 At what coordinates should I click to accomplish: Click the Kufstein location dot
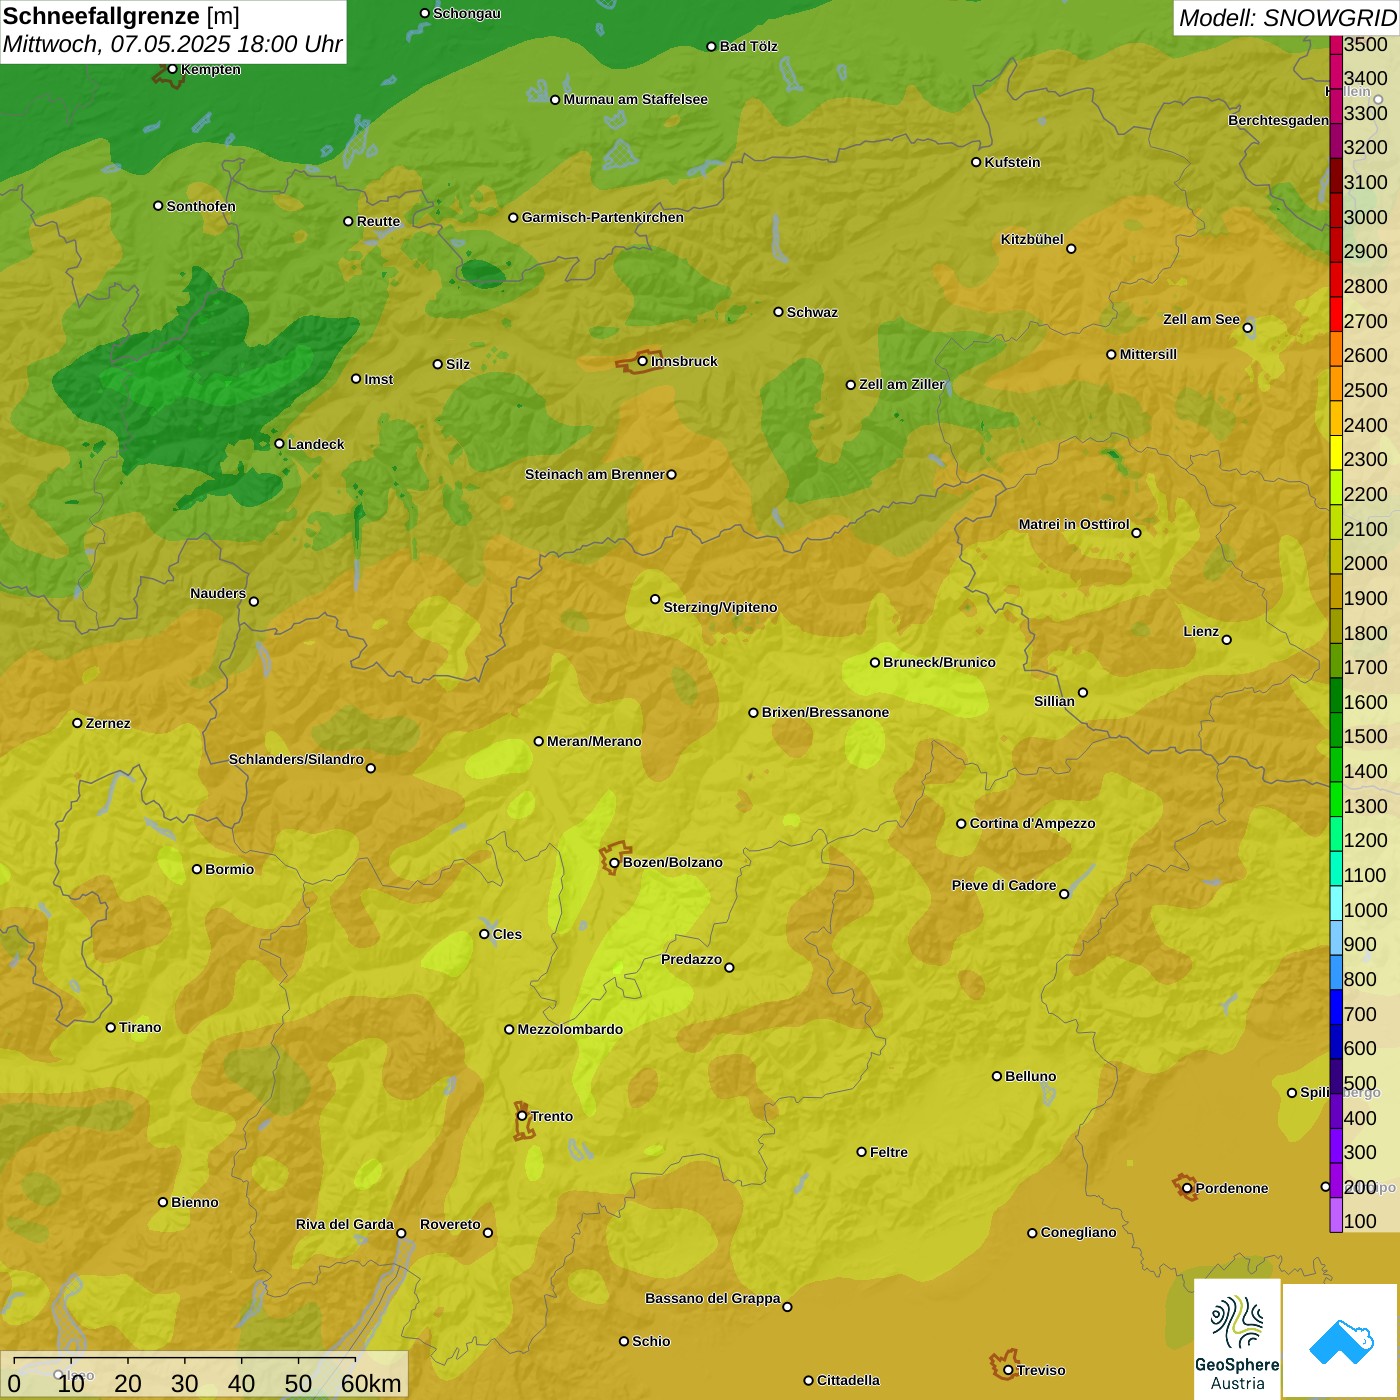click(x=976, y=162)
